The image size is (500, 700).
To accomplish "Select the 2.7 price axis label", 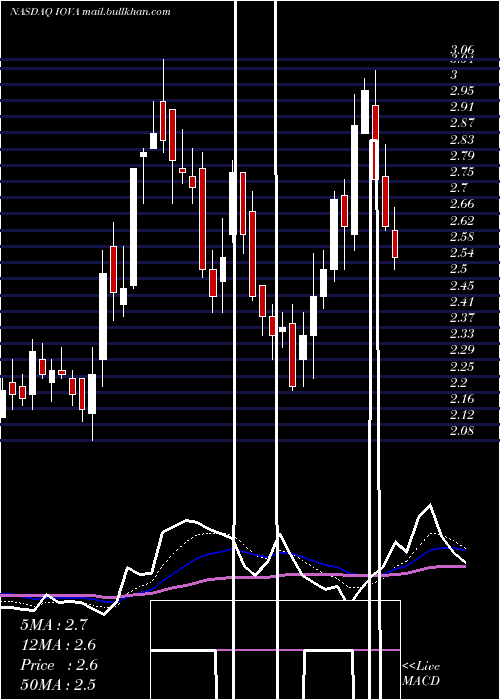I will click(x=458, y=188).
